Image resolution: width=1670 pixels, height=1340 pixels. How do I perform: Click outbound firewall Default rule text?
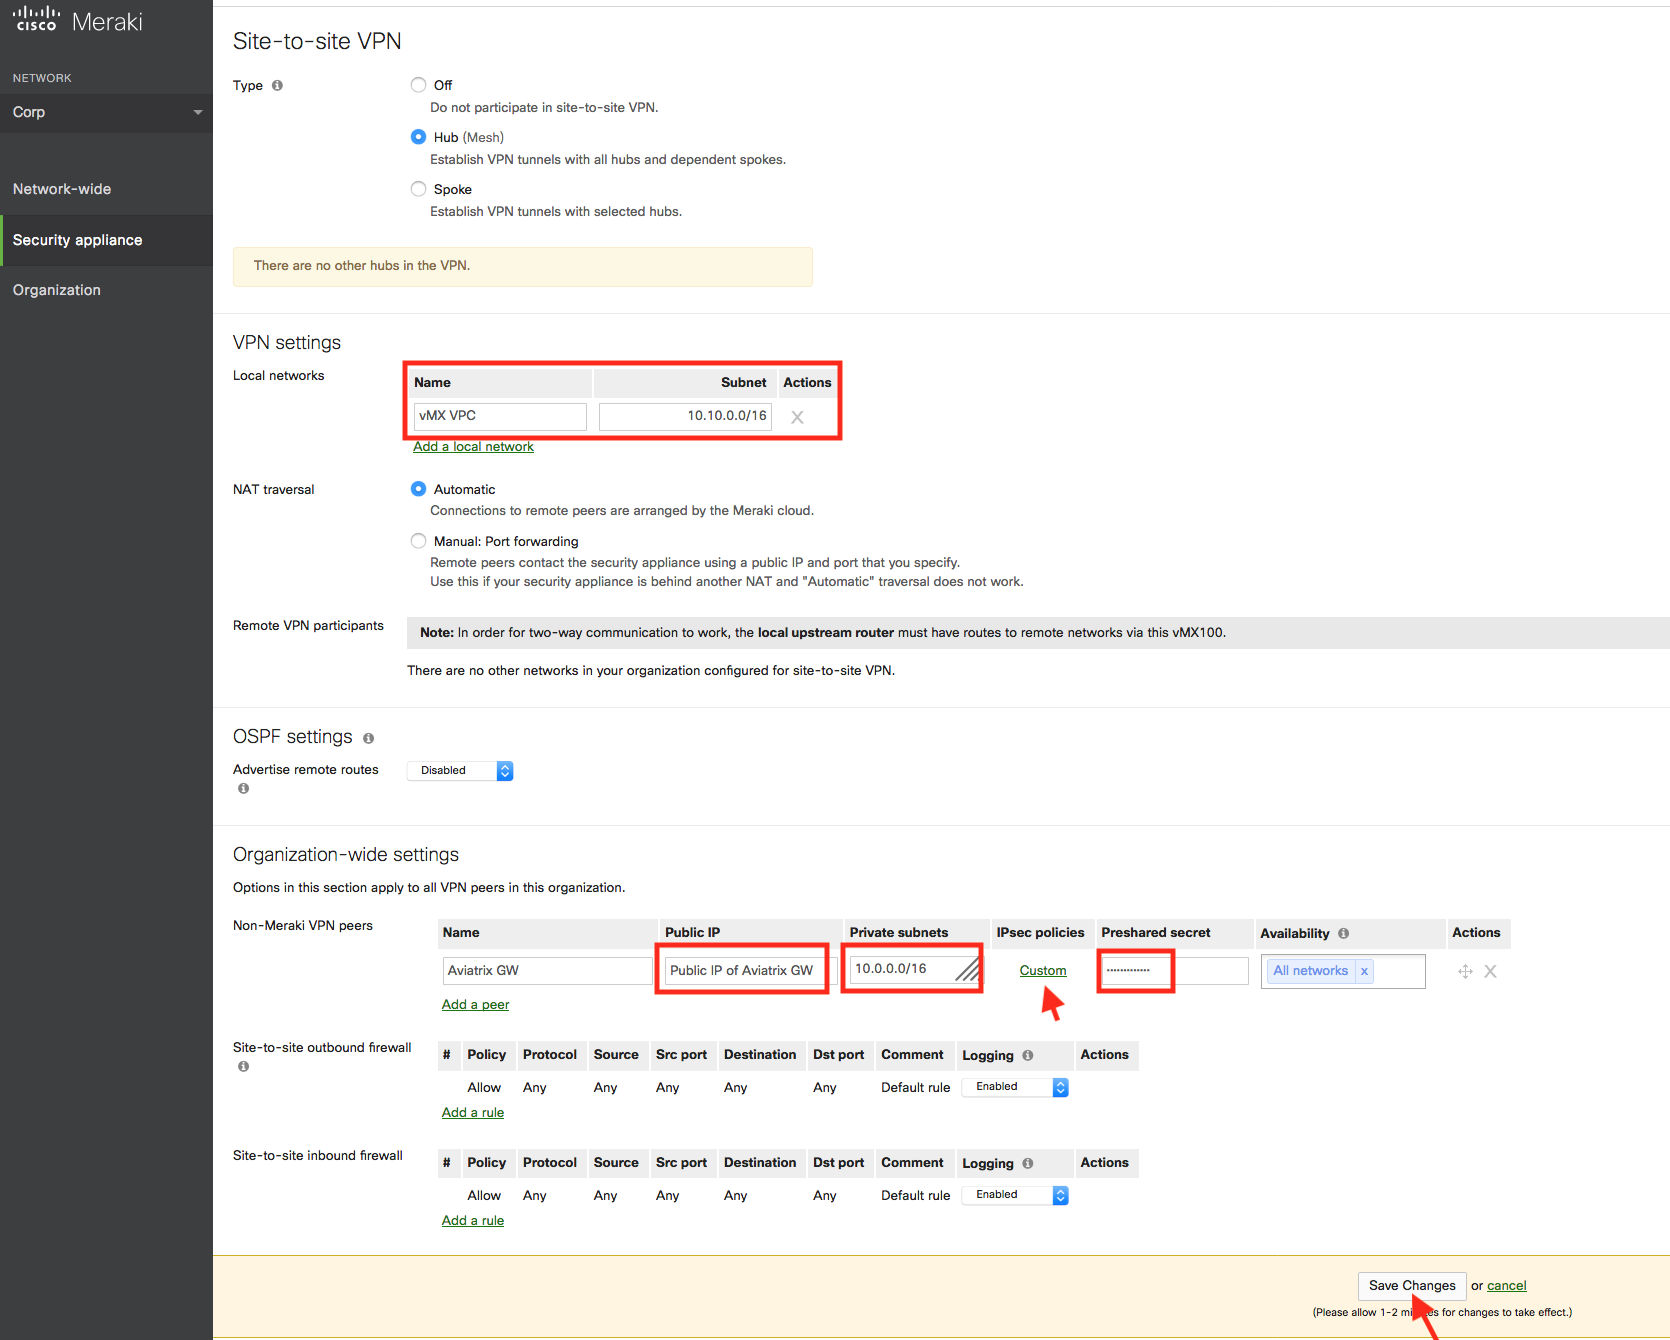pos(915,1088)
